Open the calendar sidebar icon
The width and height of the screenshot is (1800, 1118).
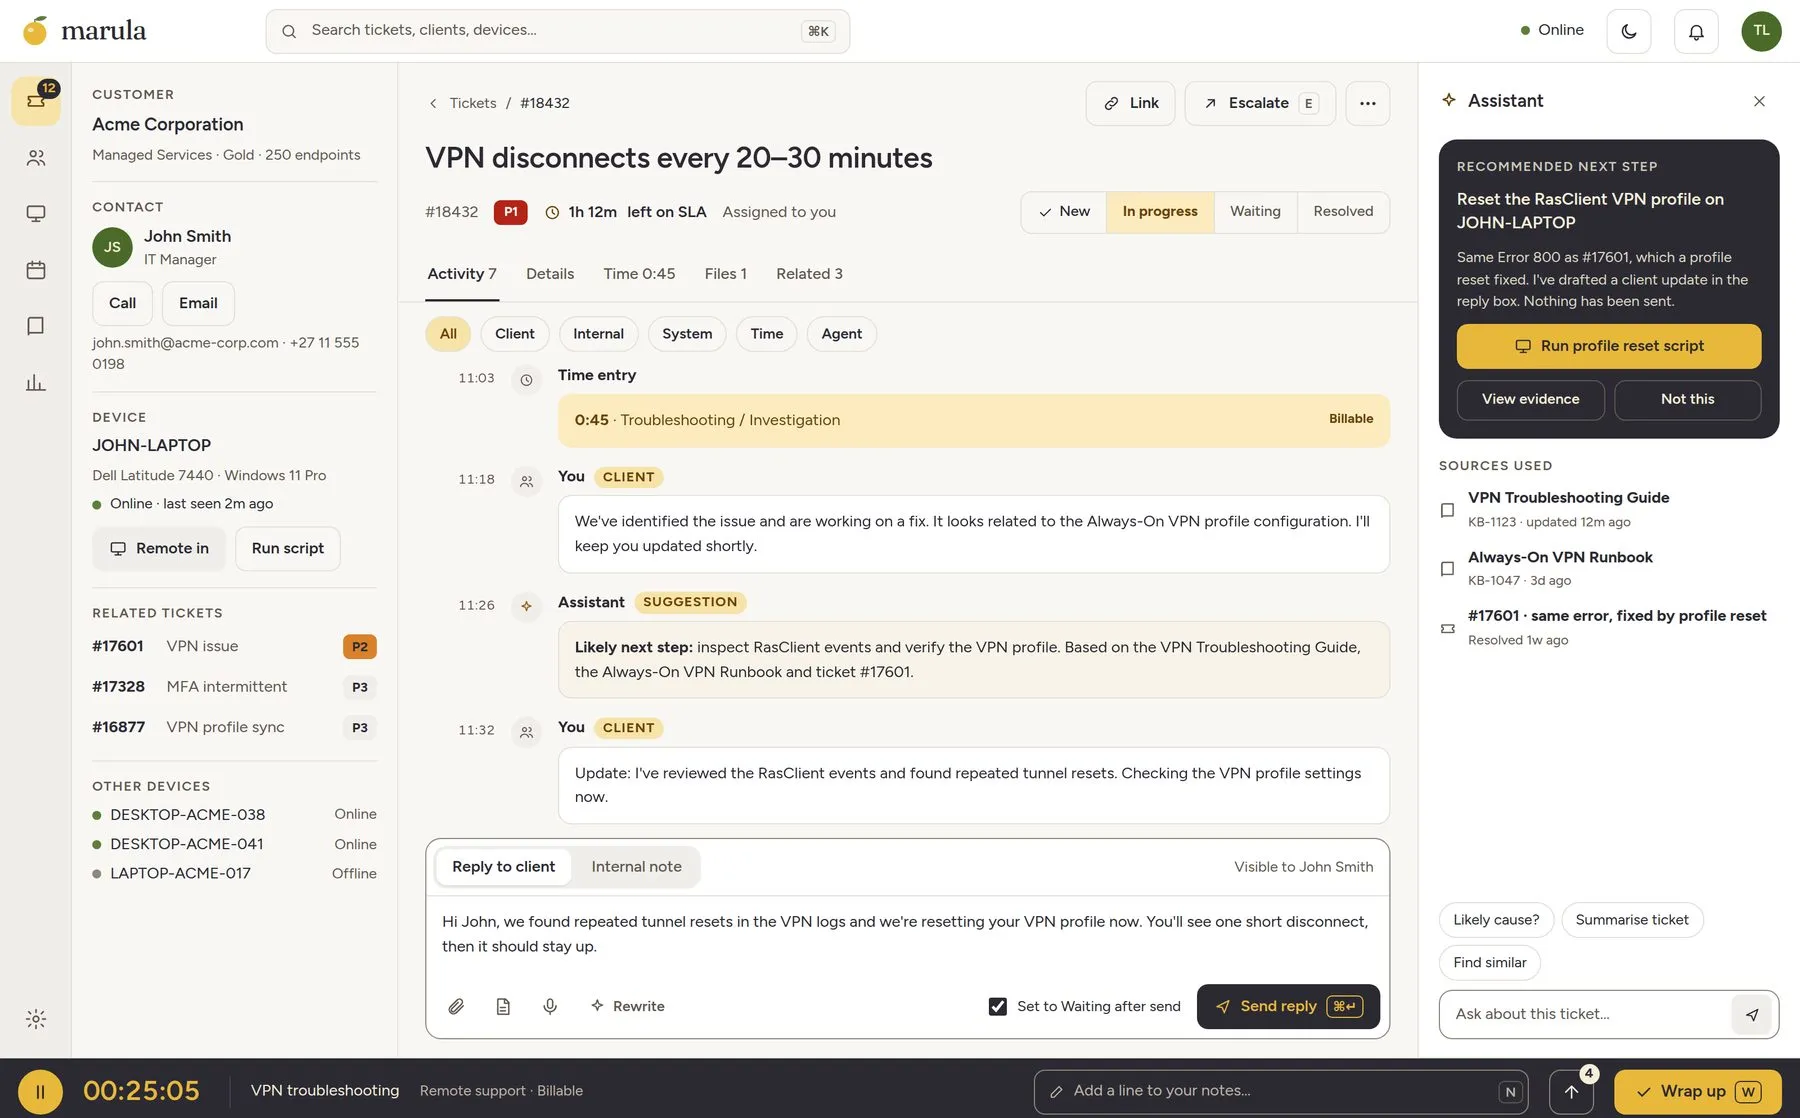36,270
